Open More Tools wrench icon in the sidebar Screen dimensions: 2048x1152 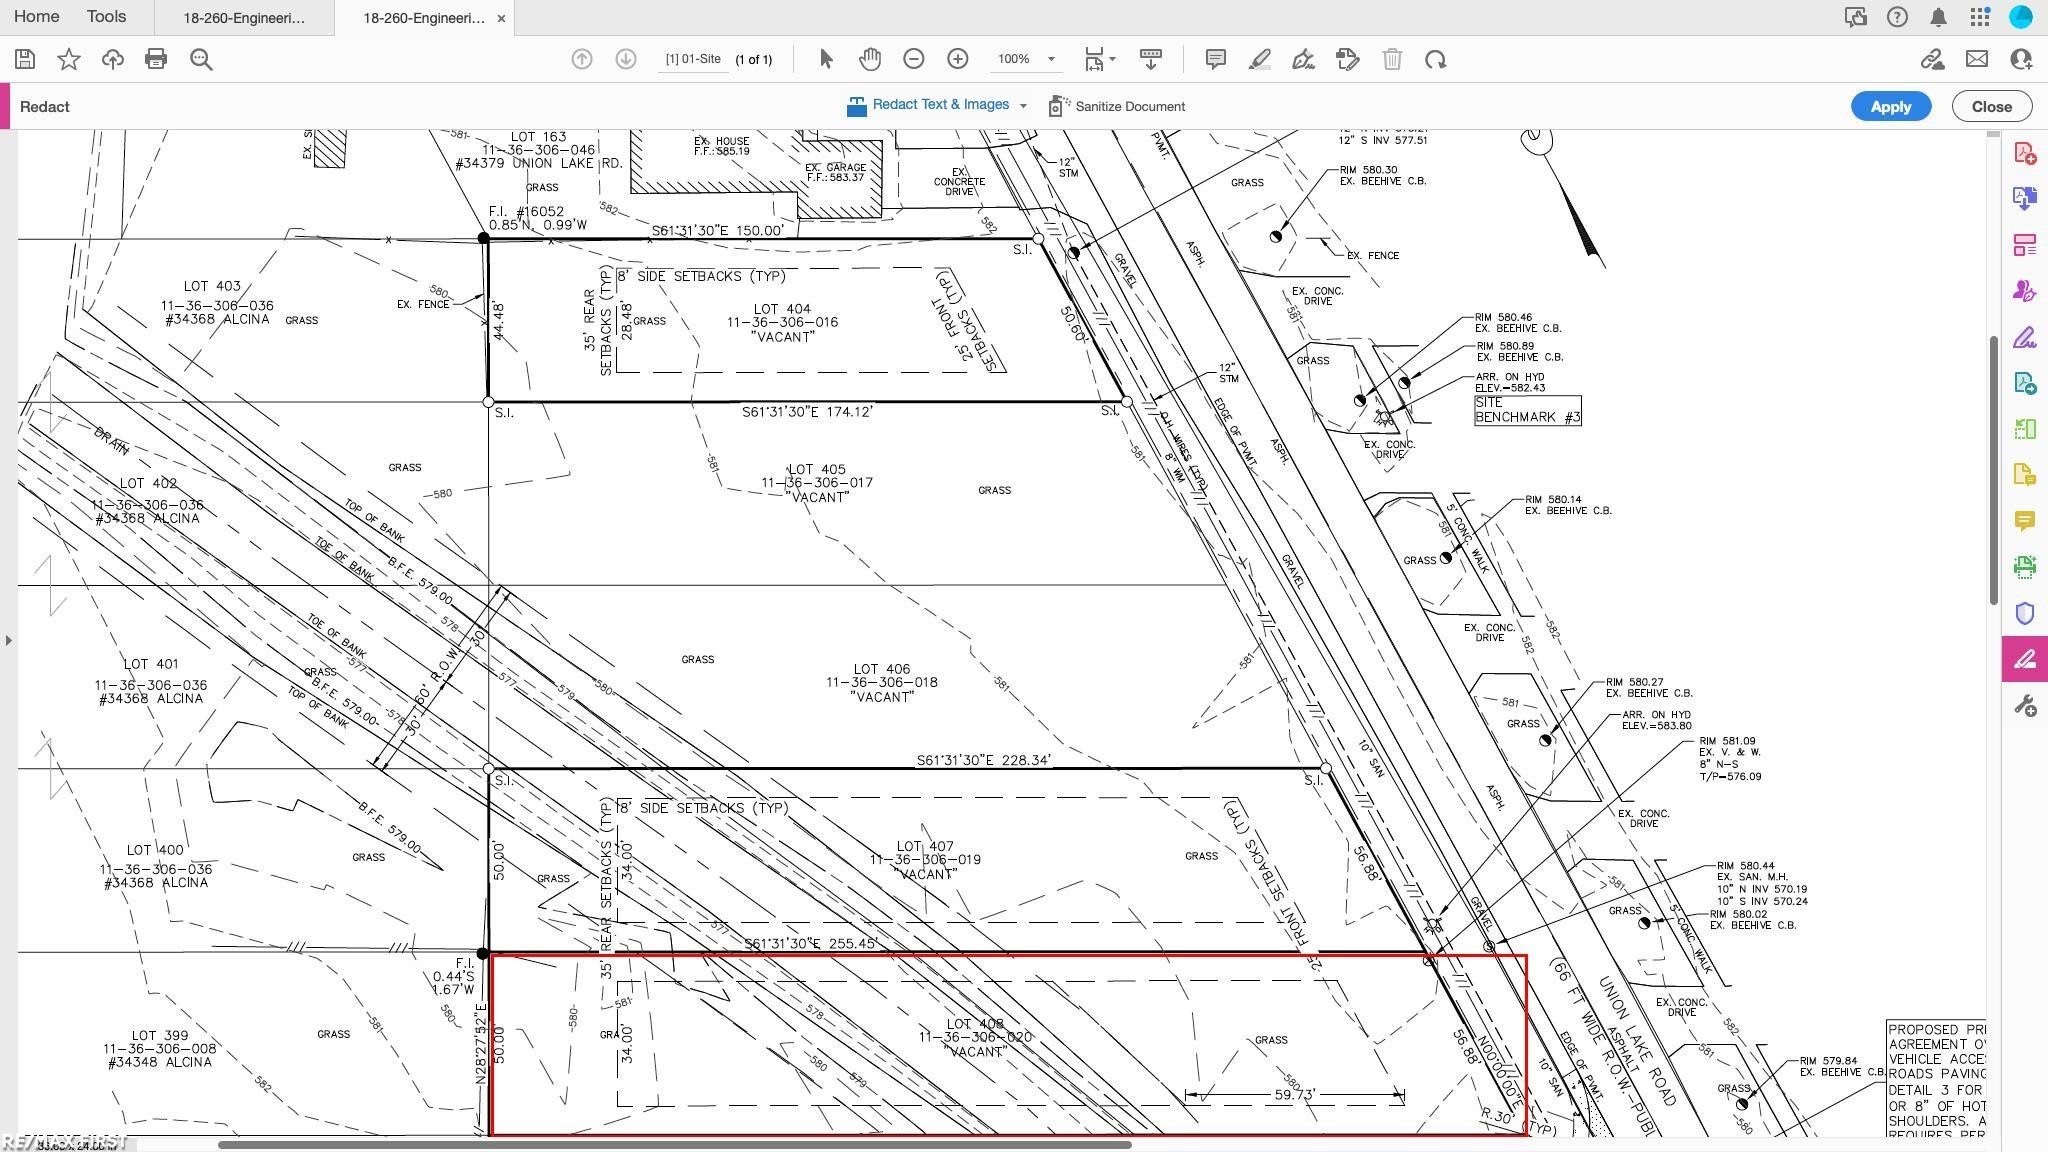tap(2025, 706)
